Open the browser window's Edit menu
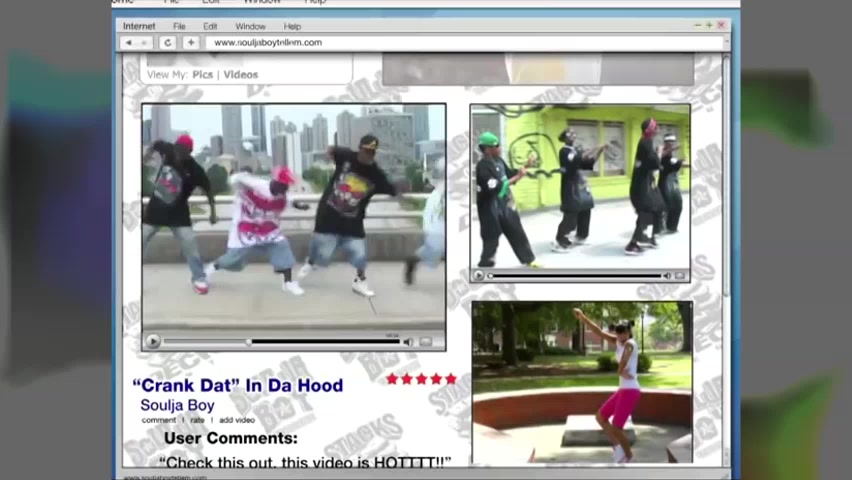The image size is (852, 480). click(210, 26)
